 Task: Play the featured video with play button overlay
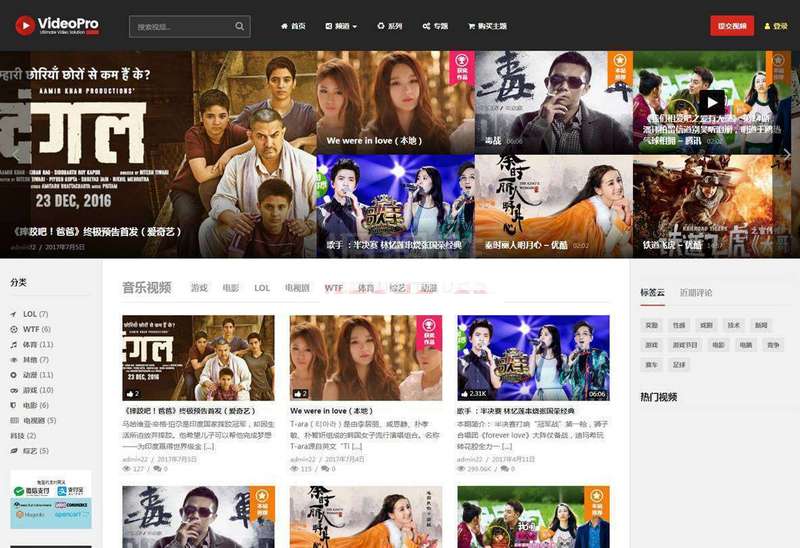point(712,103)
